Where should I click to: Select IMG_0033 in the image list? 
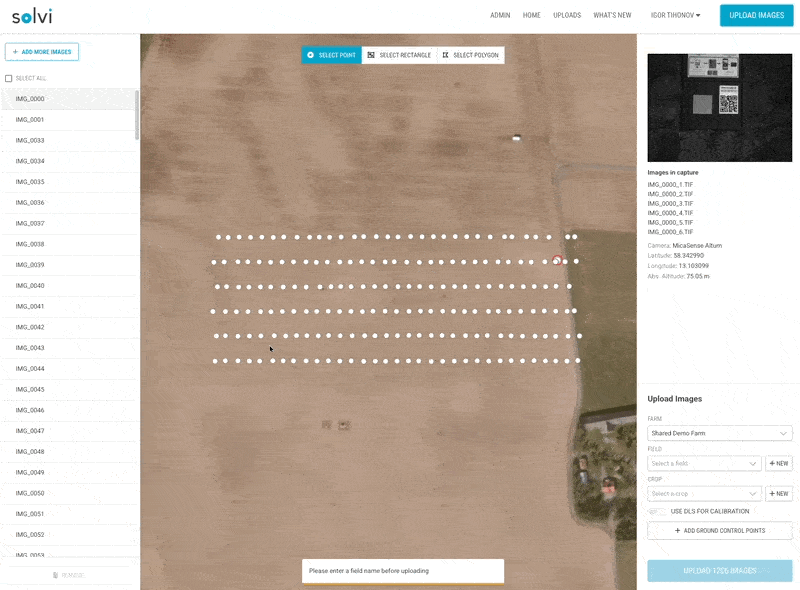click(69, 140)
